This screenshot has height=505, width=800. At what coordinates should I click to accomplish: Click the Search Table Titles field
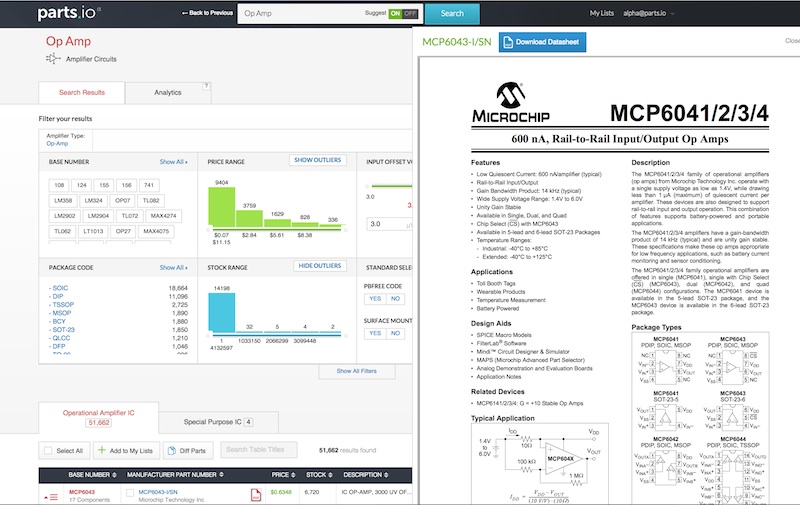pyautogui.click(x=258, y=450)
